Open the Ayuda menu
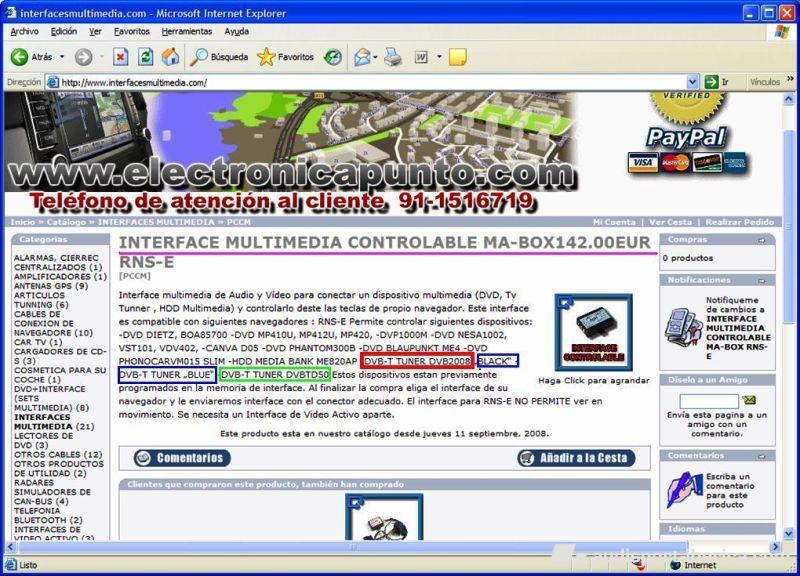Image resolution: width=800 pixels, height=576 pixels. (237, 32)
